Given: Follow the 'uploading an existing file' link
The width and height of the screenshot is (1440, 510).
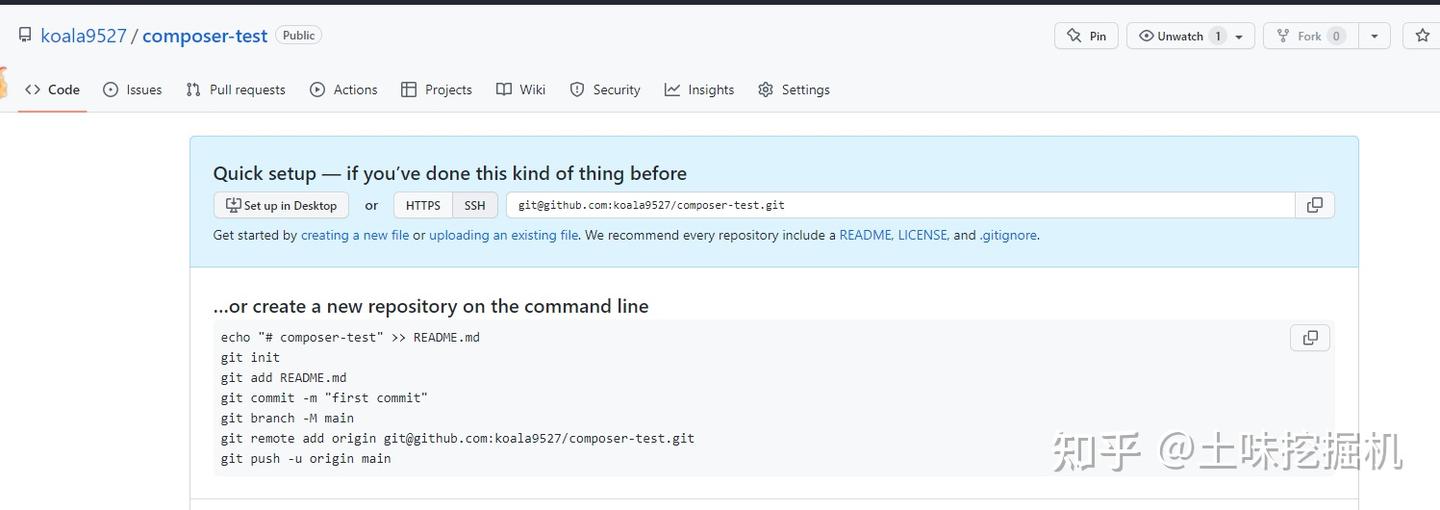Looking at the screenshot, I should pos(504,235).
